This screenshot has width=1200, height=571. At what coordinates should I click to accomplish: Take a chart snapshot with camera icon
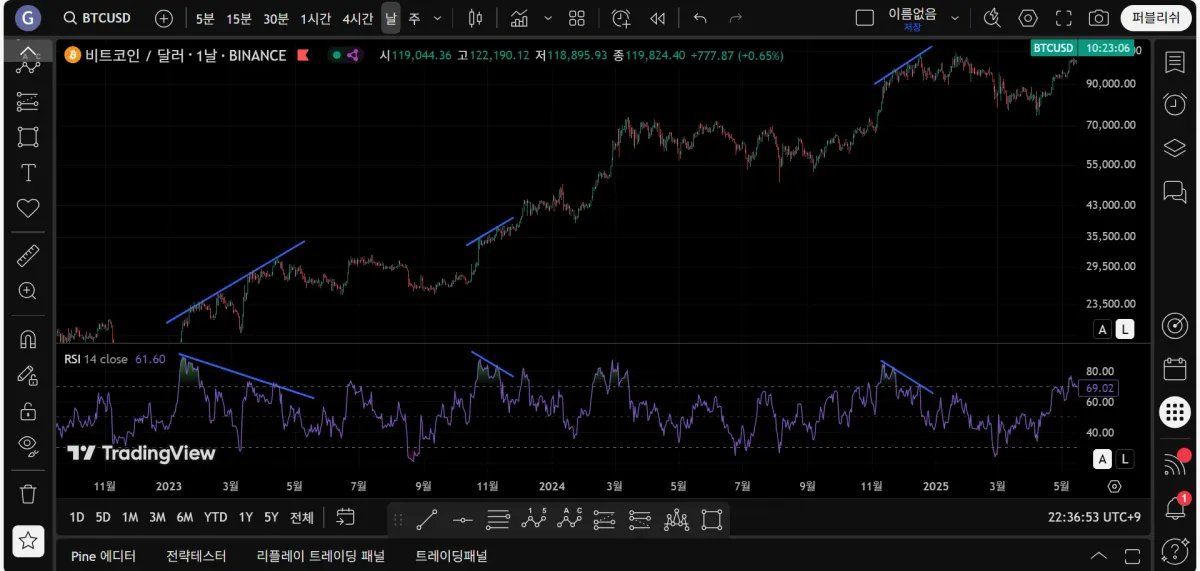coord(1098,18)
